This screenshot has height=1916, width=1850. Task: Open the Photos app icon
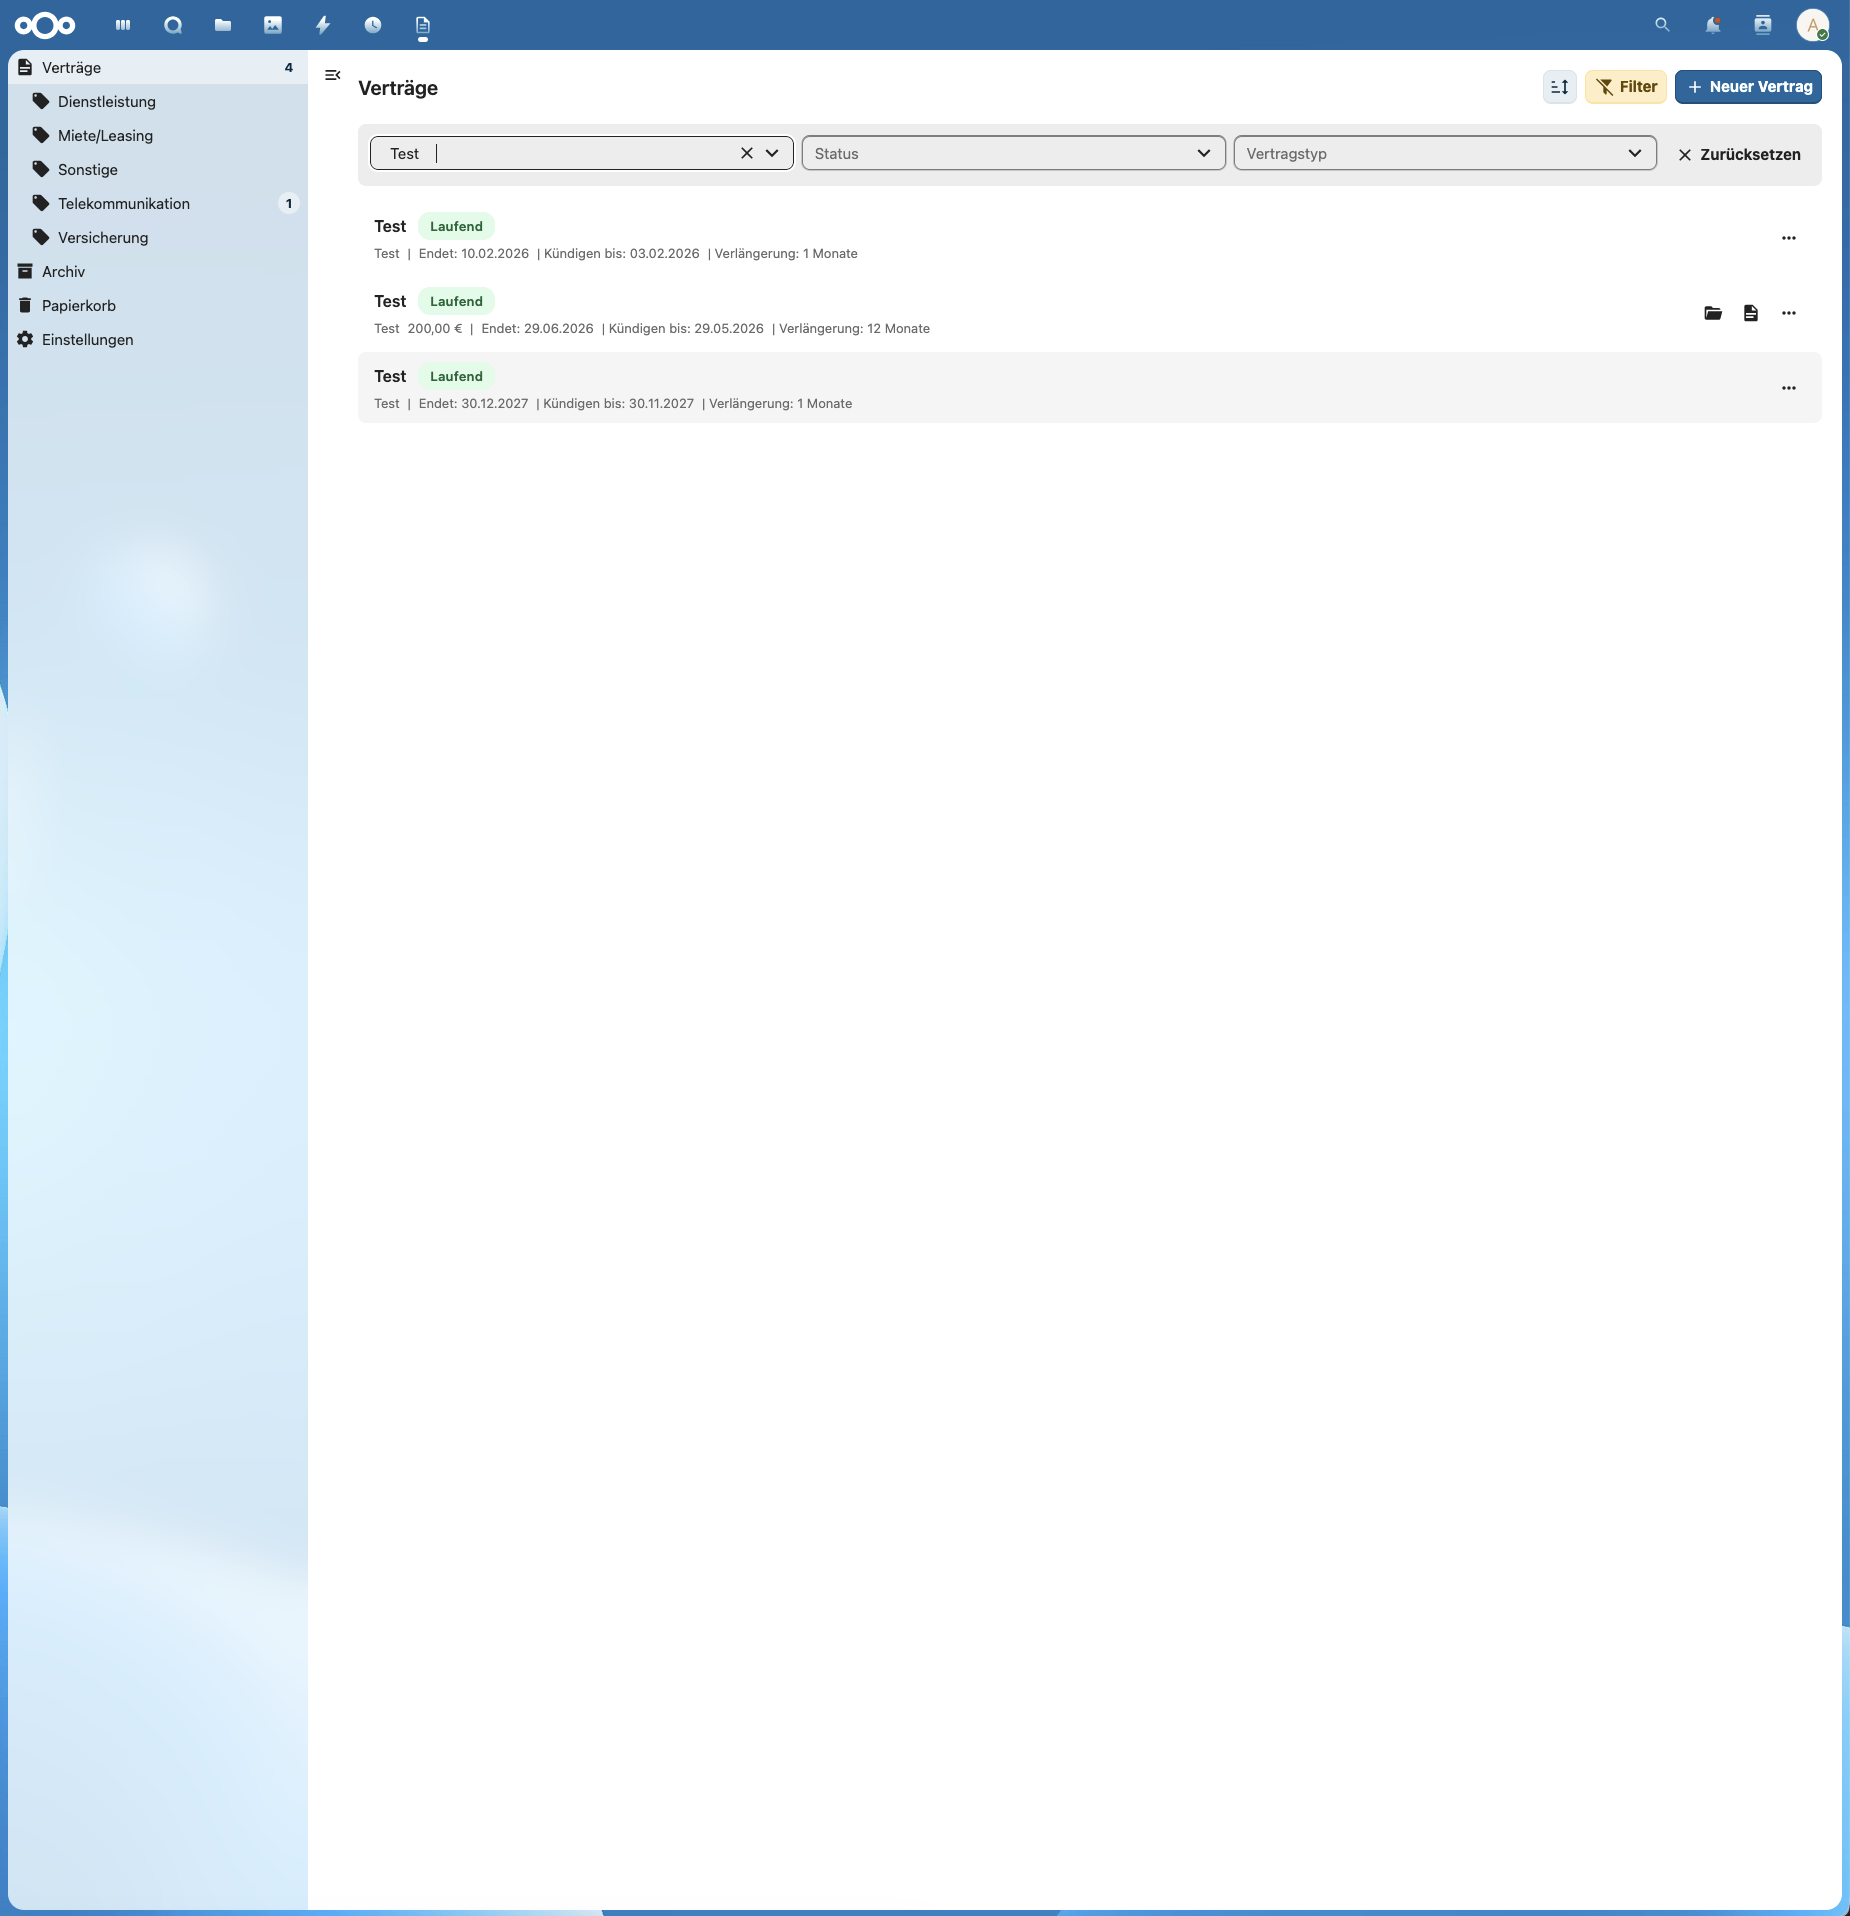pyautogui.click(x=272, y=24)
